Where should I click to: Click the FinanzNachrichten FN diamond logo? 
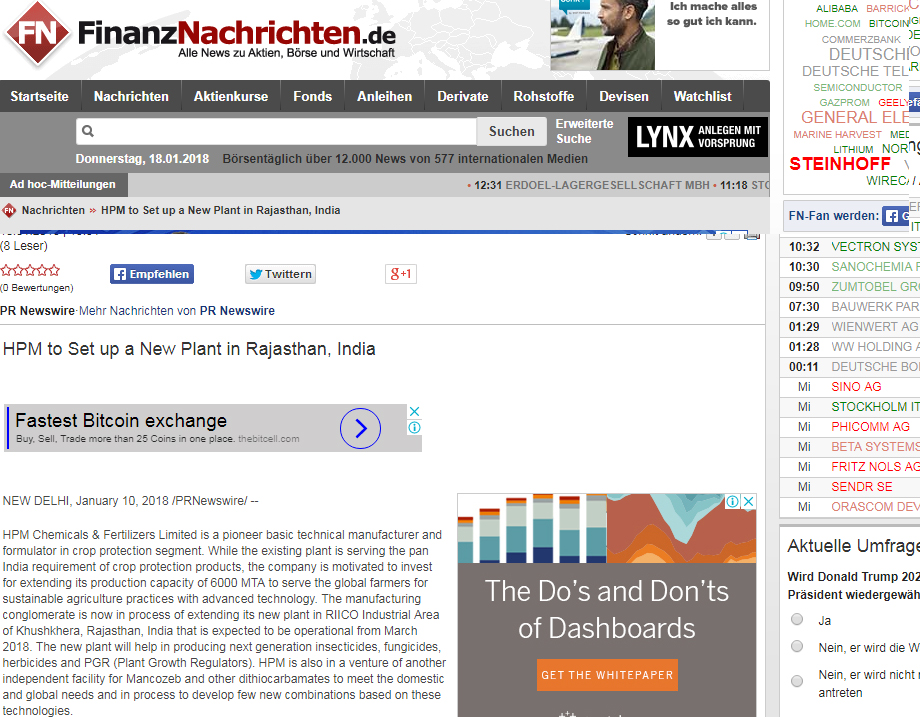click(x=37, y=33)
